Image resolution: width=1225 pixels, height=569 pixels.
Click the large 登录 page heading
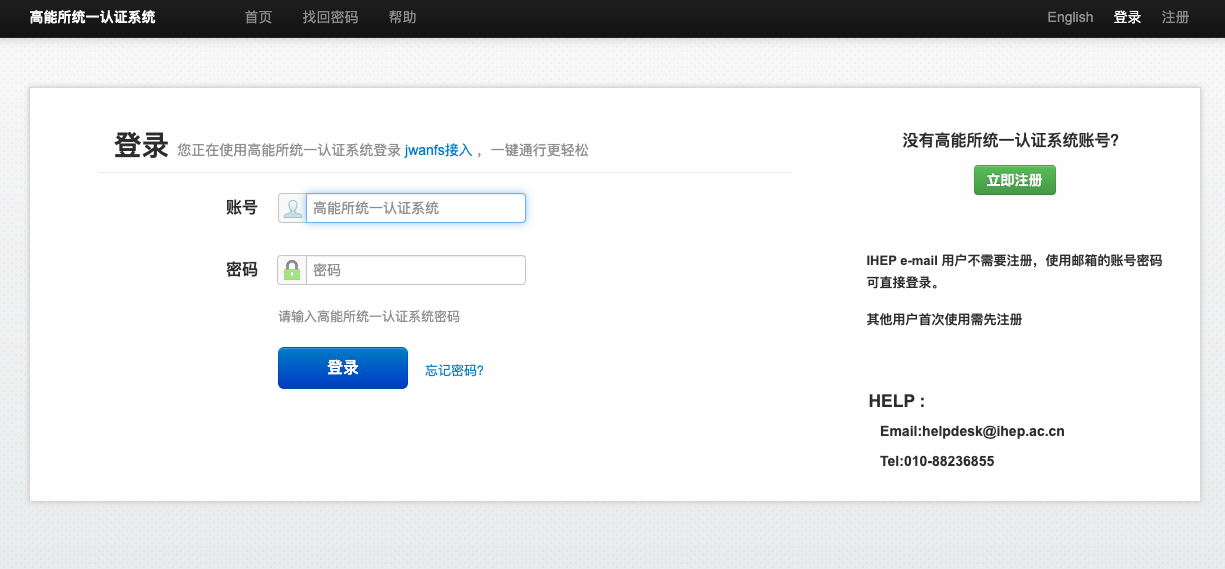pyautogui.click(x=141, y=146)
